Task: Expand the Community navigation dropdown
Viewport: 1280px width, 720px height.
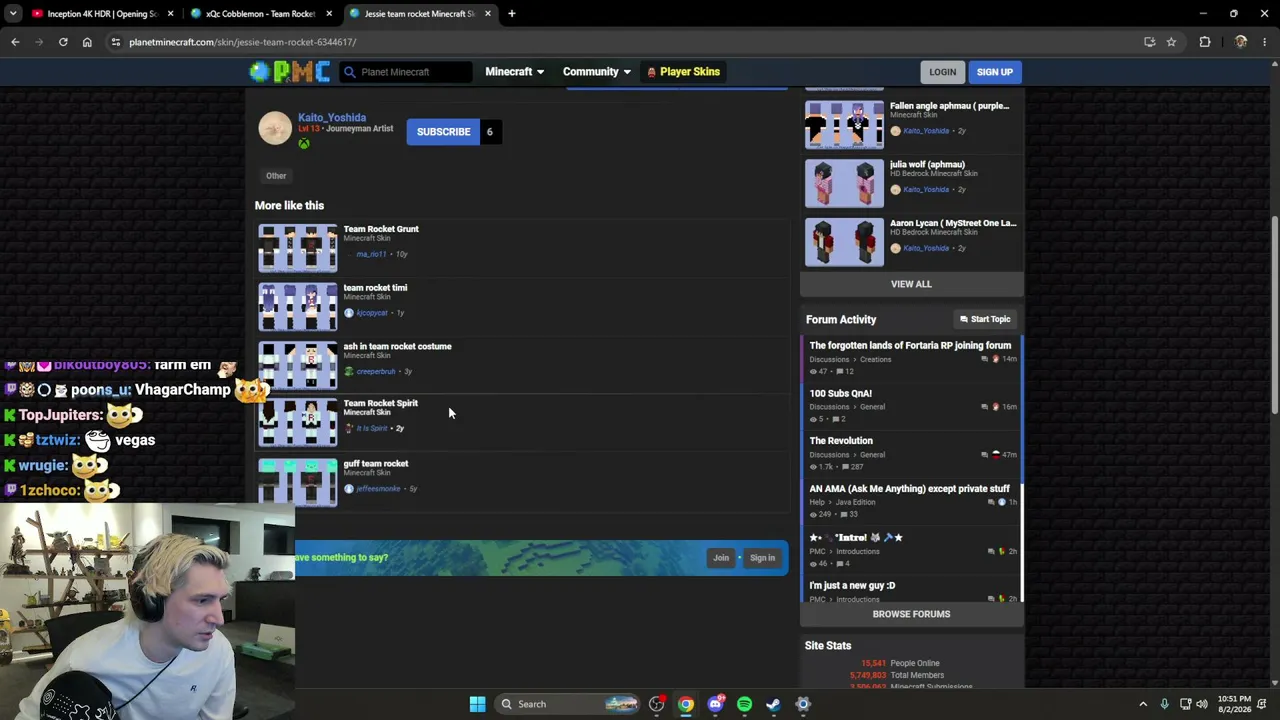Action: tap(596, 72)
